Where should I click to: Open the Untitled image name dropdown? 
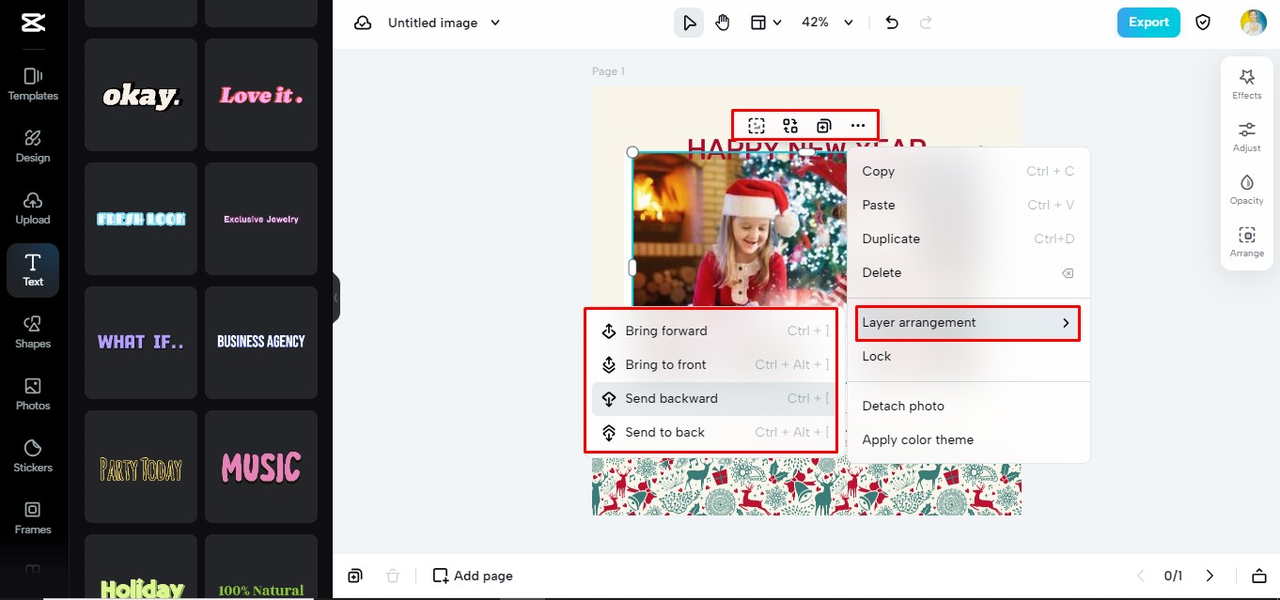click(444, 22)
